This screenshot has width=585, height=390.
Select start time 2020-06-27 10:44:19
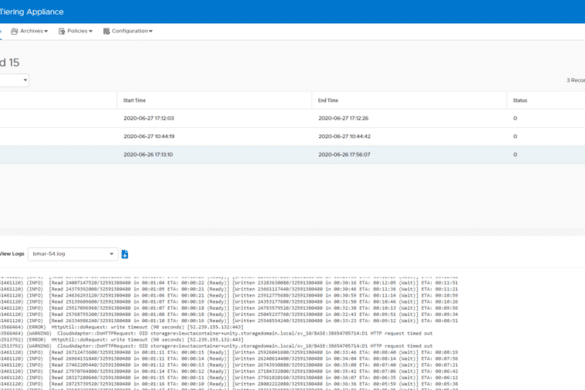click(149, 136)
